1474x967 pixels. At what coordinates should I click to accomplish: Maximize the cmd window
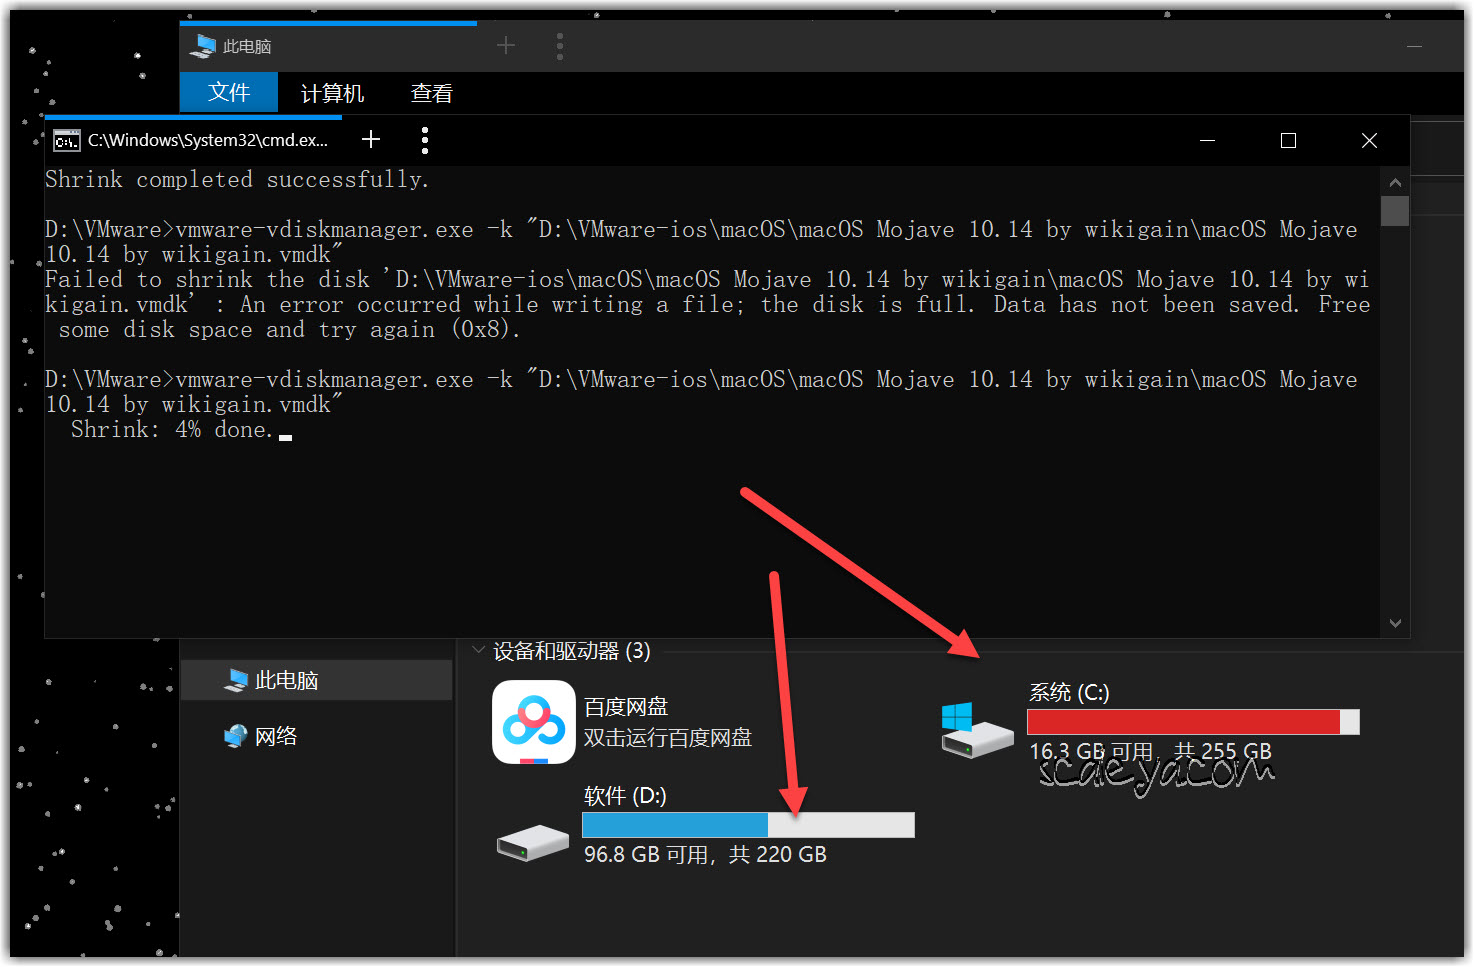tap(1288, 141)
